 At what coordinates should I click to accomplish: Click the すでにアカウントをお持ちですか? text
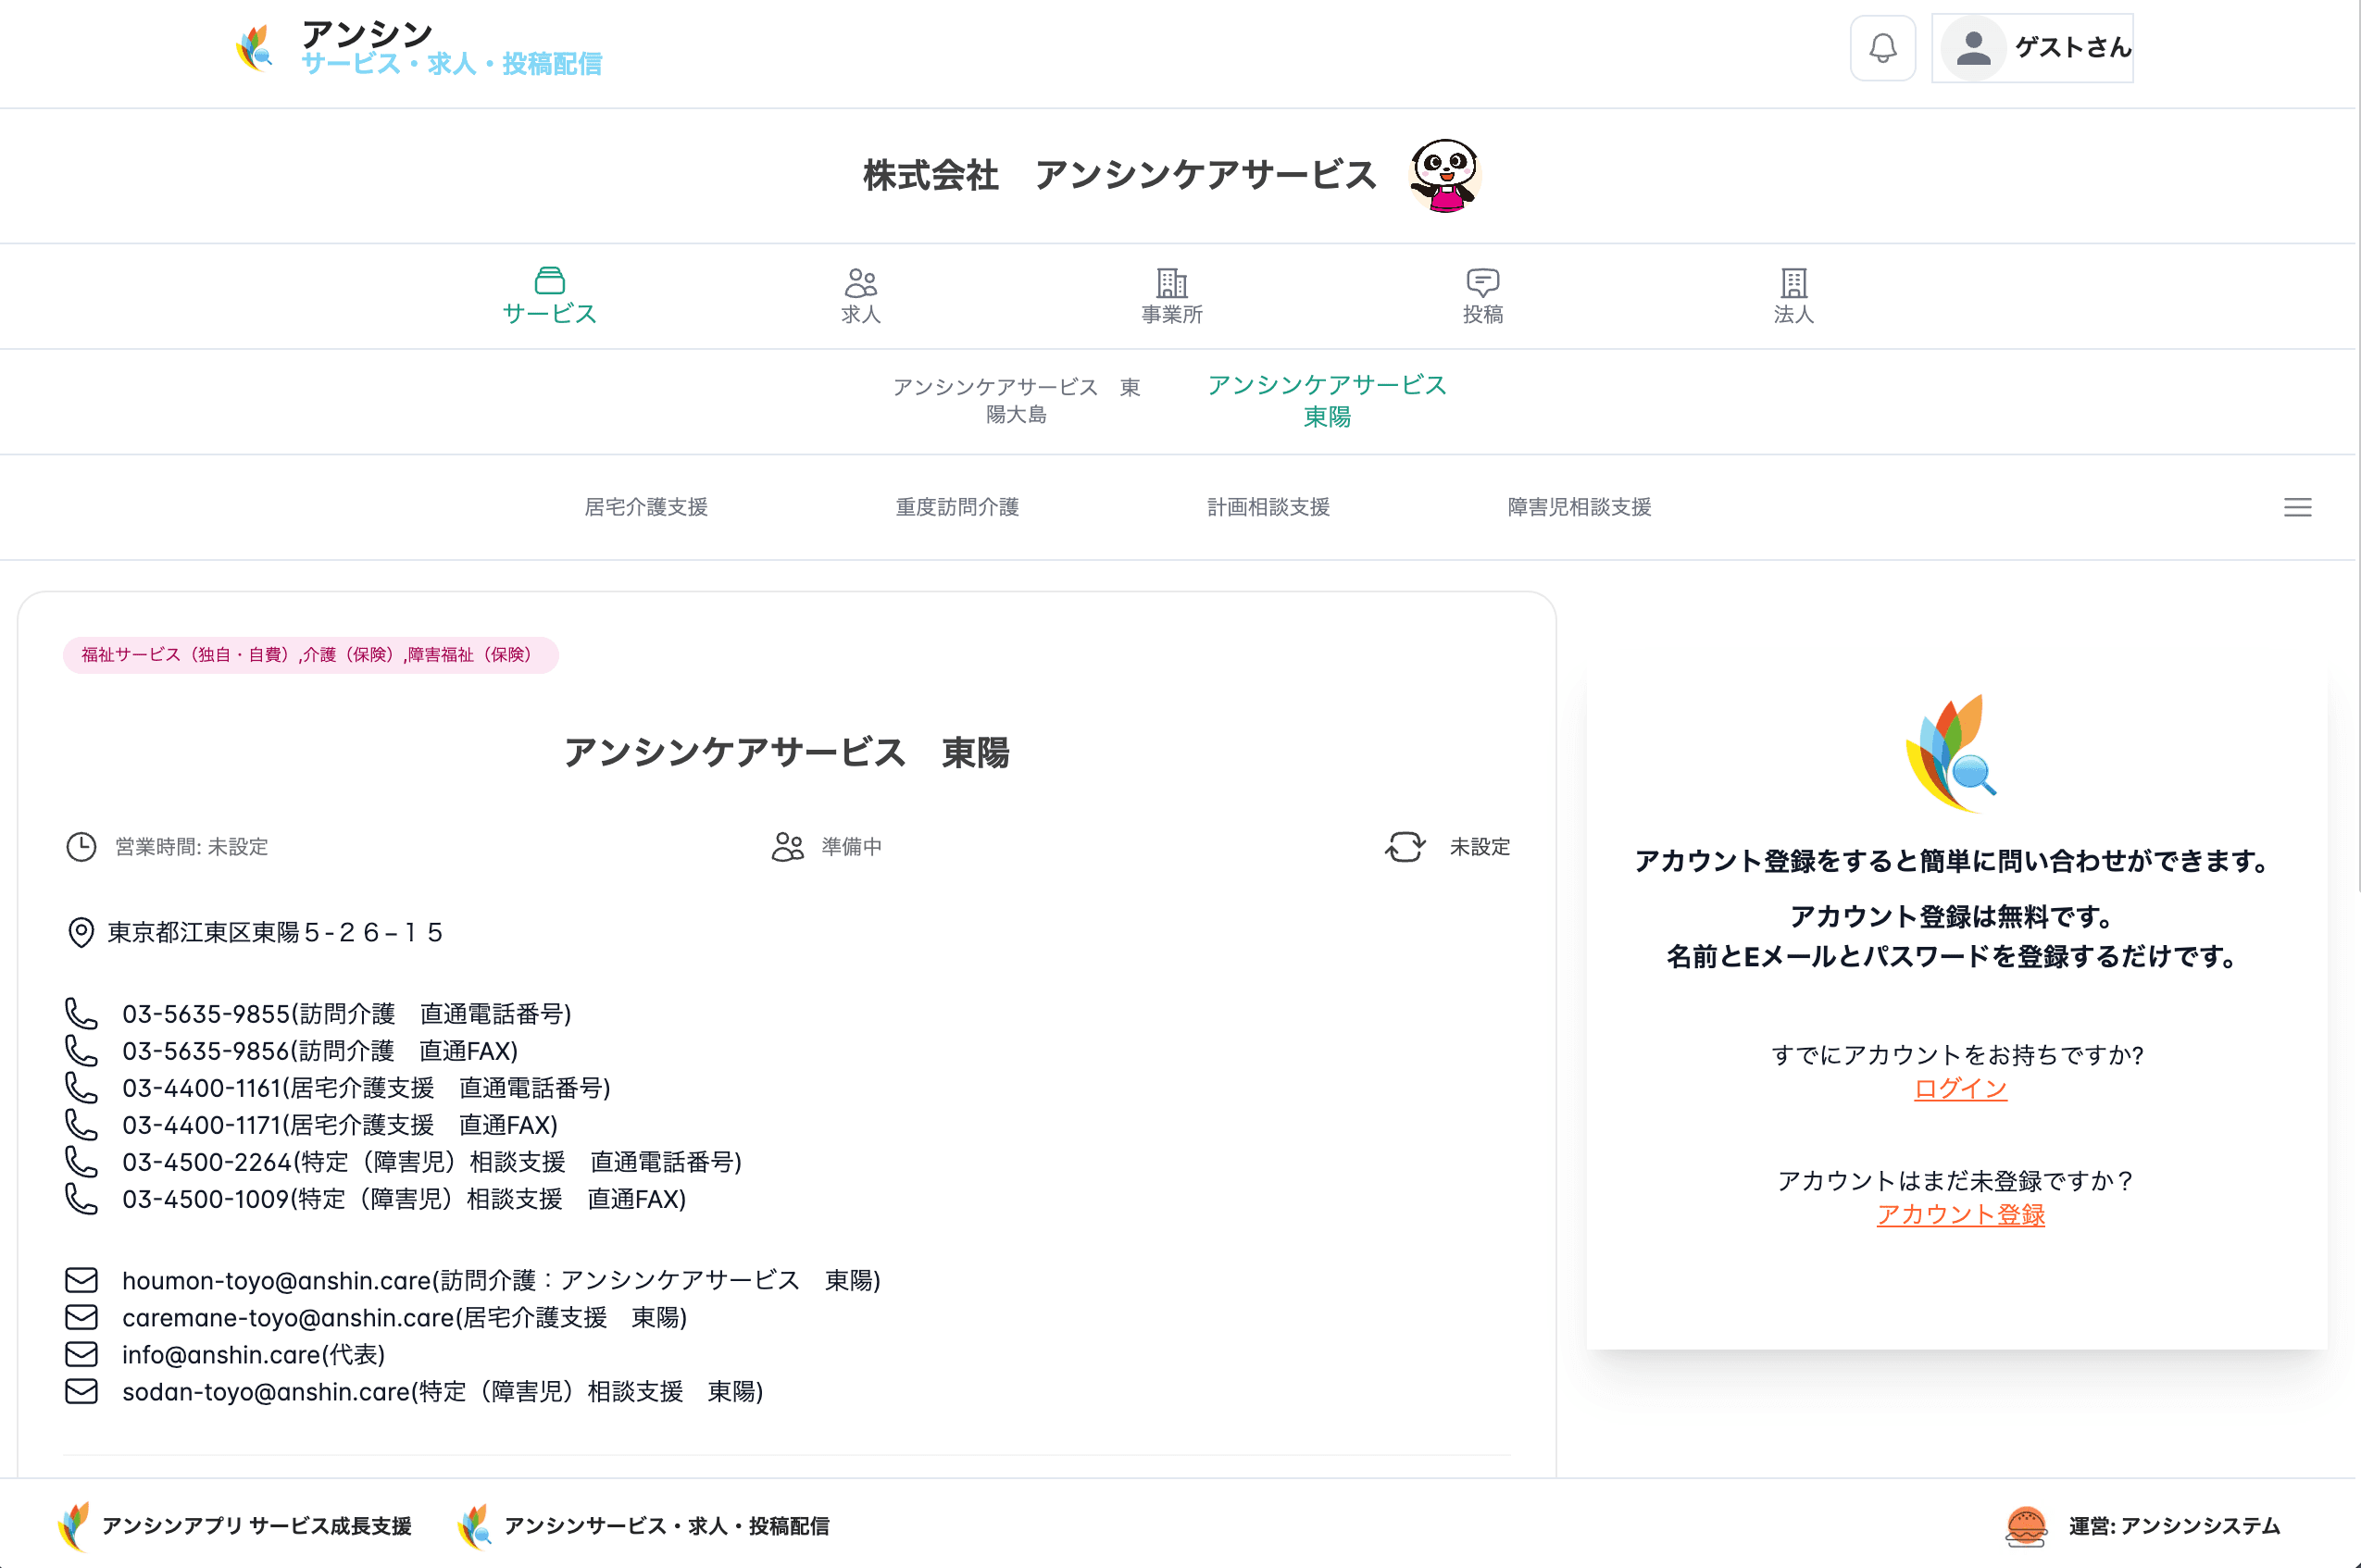tap(1958, 1055)
